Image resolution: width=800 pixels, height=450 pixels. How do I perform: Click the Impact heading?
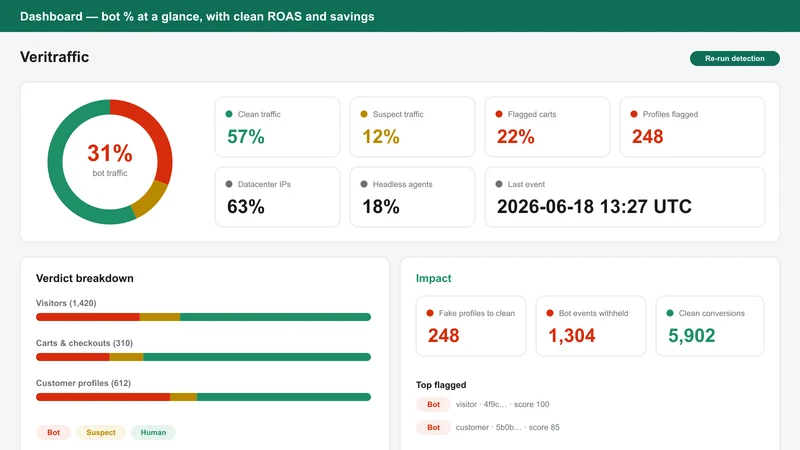pos(434,279)
